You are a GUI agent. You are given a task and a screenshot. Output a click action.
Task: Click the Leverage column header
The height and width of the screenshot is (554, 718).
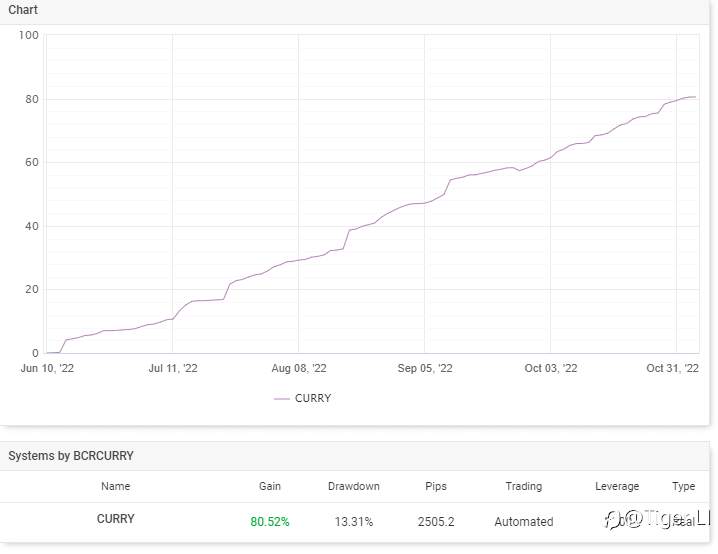tap(617, 486)
